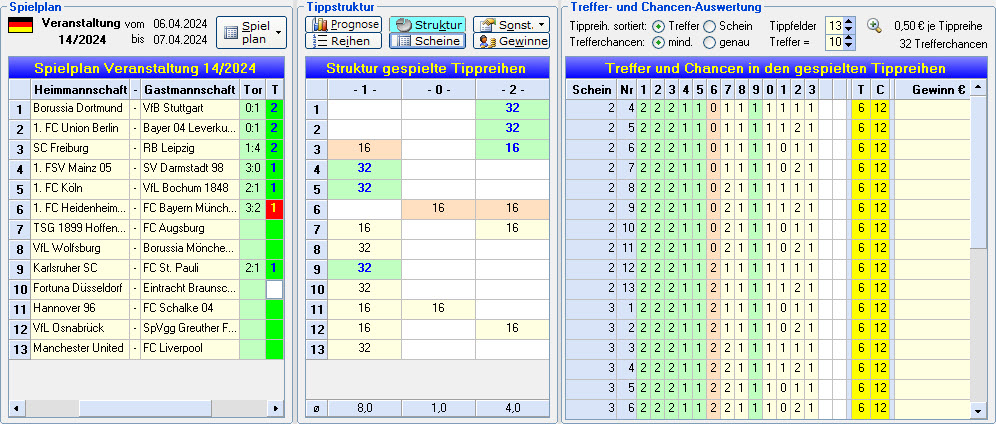Select SC Freiburg in the Spielplan

click(x=79, y=148)
